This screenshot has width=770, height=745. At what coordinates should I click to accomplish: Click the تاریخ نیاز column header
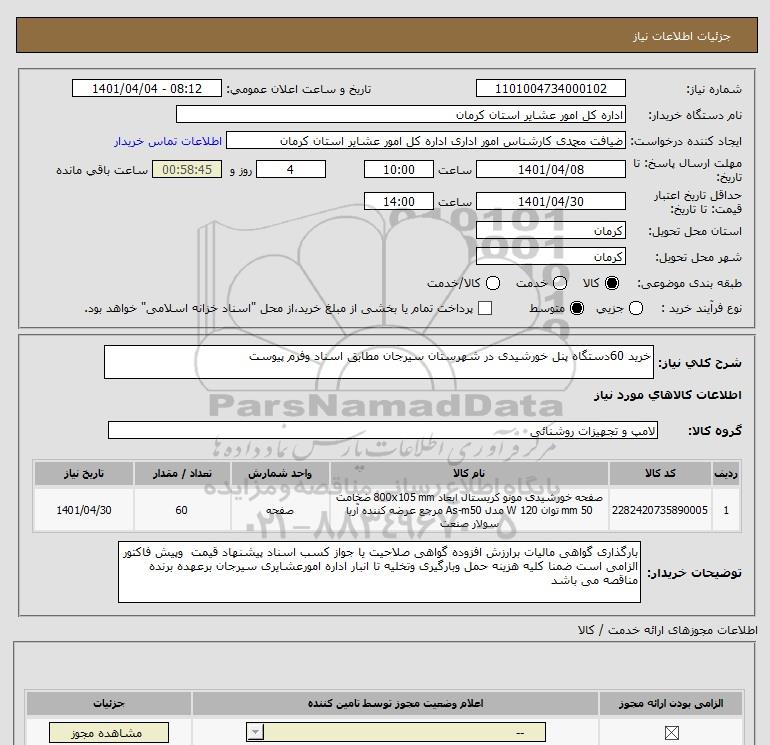point(83,473)
